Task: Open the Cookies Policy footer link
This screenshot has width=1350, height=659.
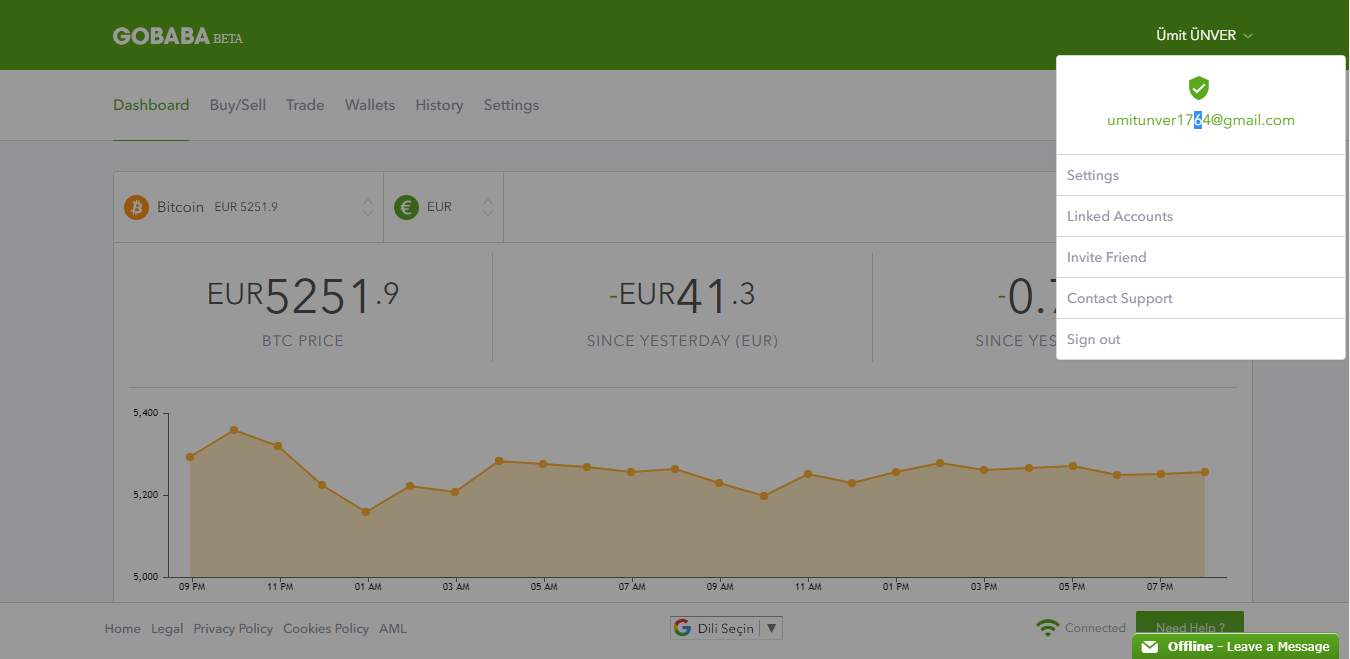Action: 326,629
